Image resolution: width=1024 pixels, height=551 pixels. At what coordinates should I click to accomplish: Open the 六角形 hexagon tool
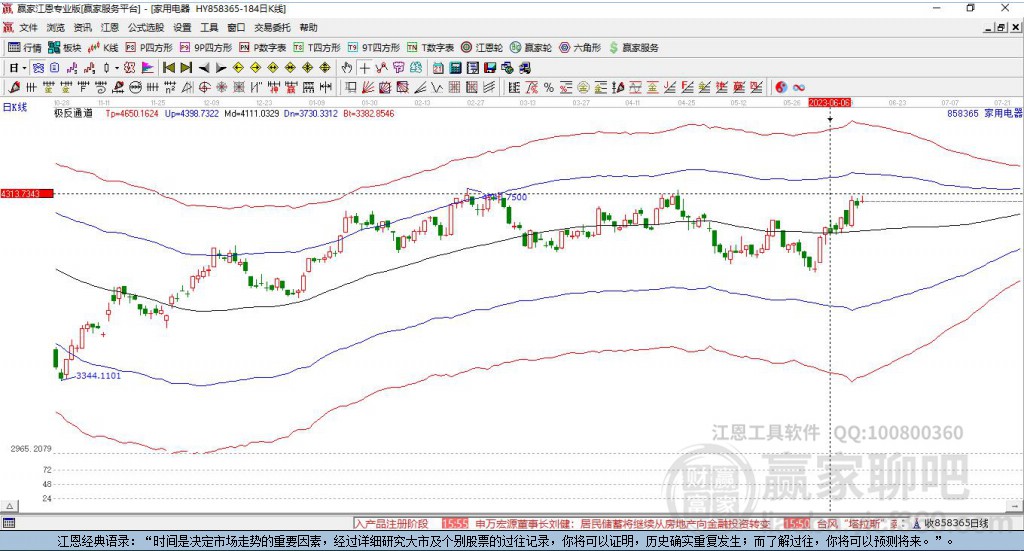click(x=580, y=48)
